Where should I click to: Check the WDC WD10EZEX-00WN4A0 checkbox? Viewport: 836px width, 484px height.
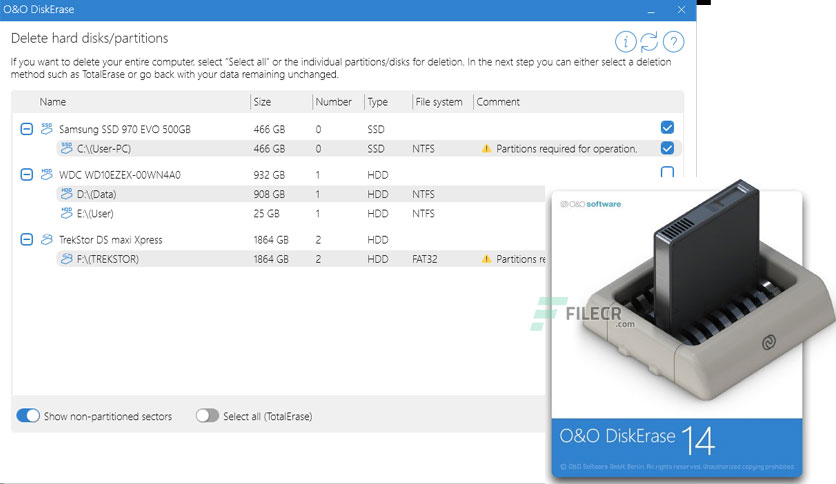(667, 172)
